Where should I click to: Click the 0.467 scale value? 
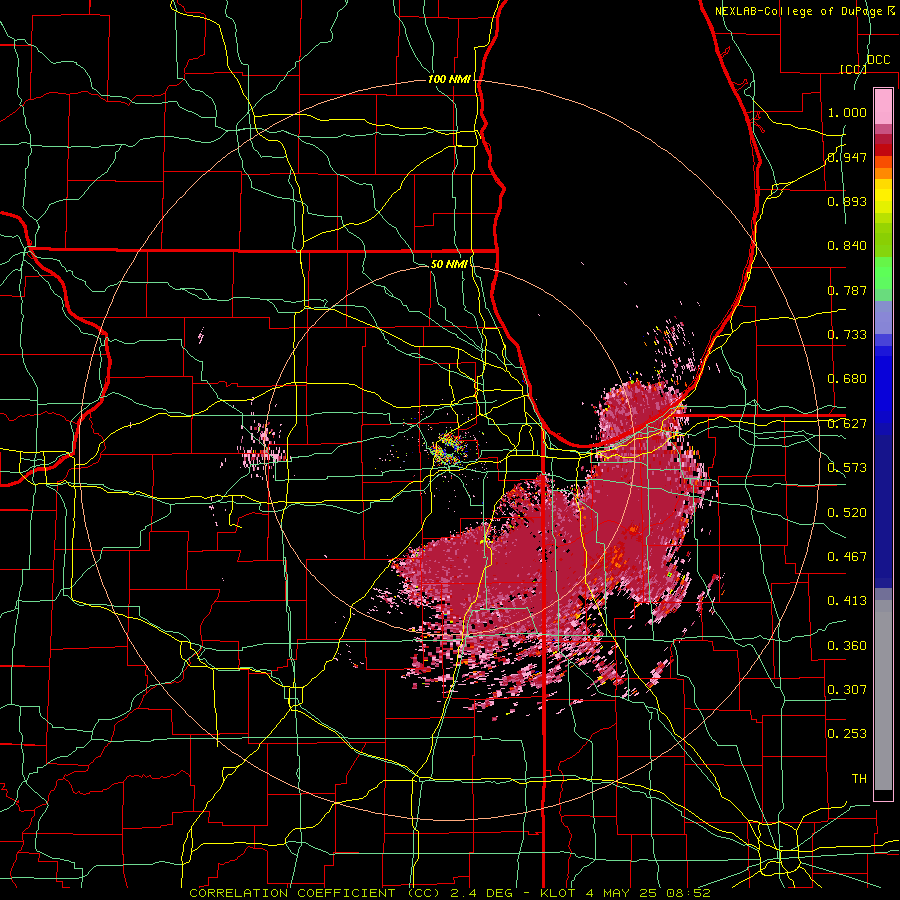coord(847,557)
